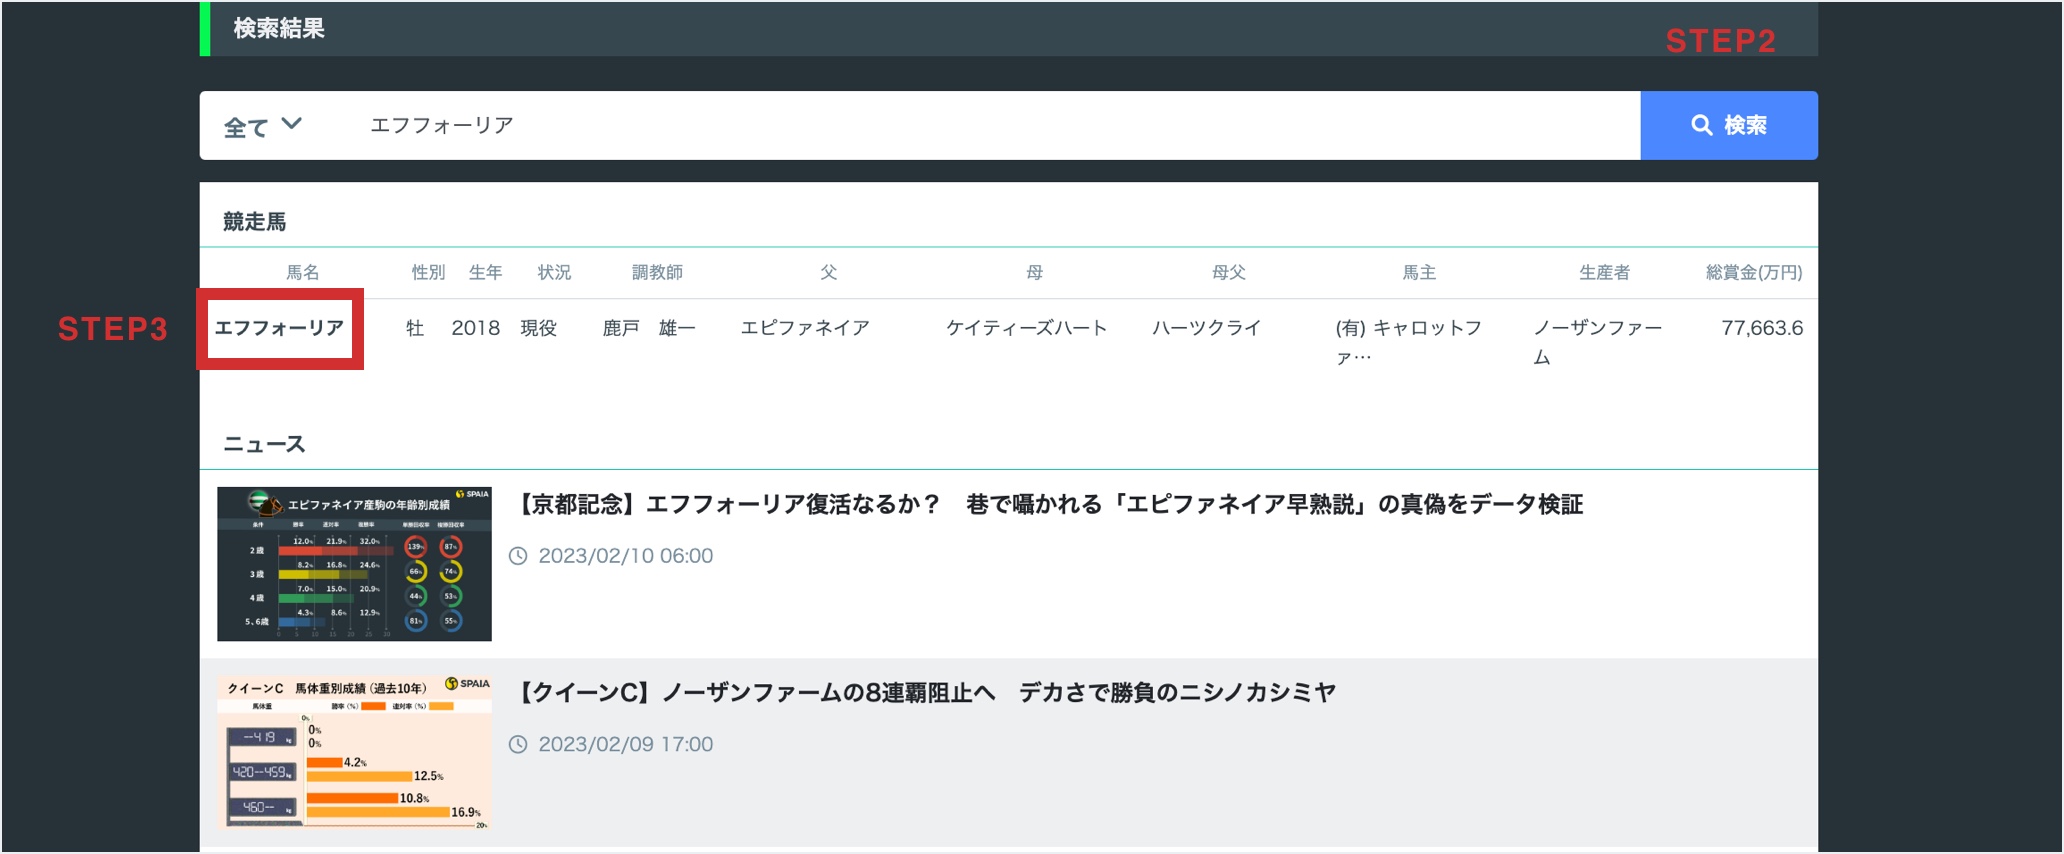
Task: Click the magnifying glass icon in search button
Action: pos(1701,125)
